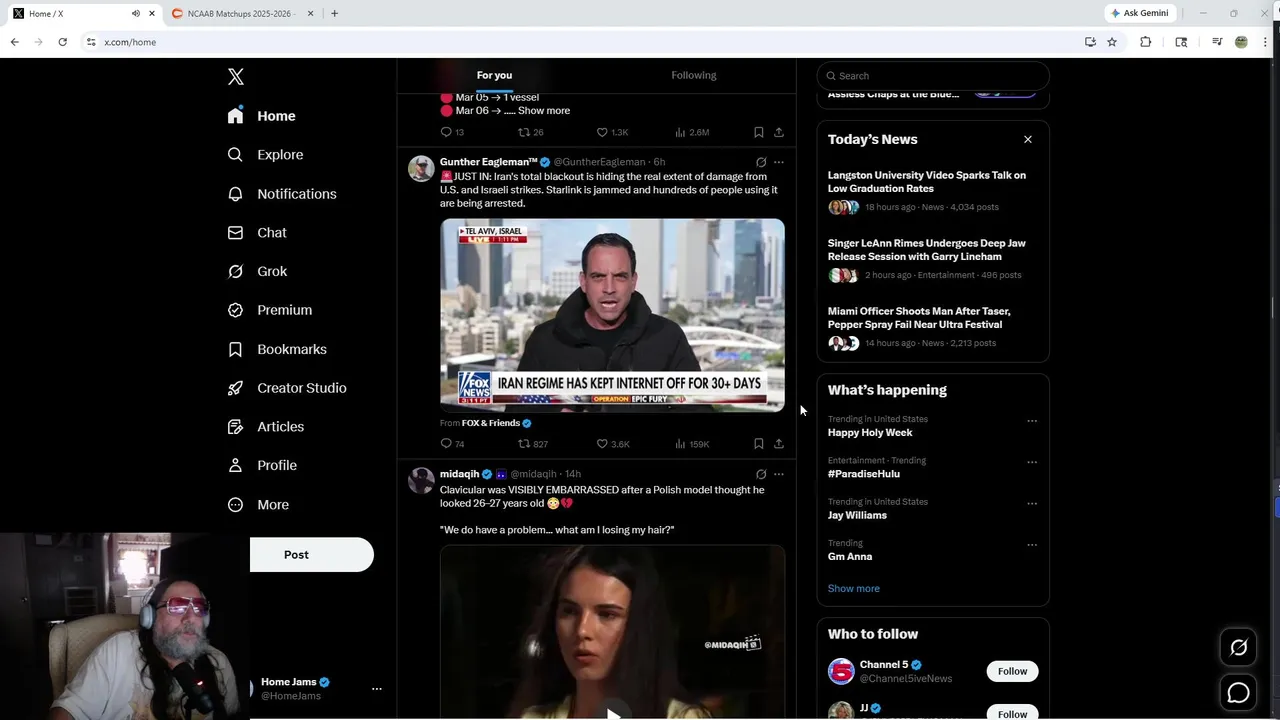Open options for Happy Holy Week trend
1280x720 pixels.
pyautogui.click(x=1032, y=421)
